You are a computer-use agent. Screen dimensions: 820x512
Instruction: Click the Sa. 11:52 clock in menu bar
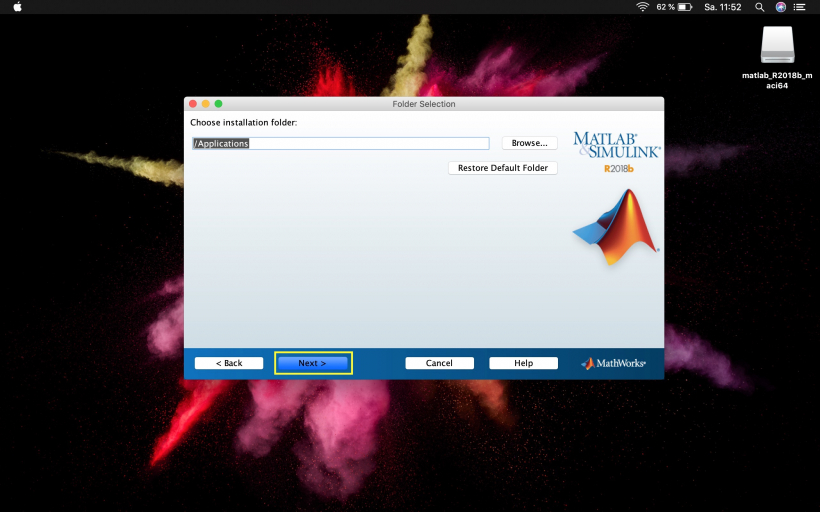tap(722, 7)
